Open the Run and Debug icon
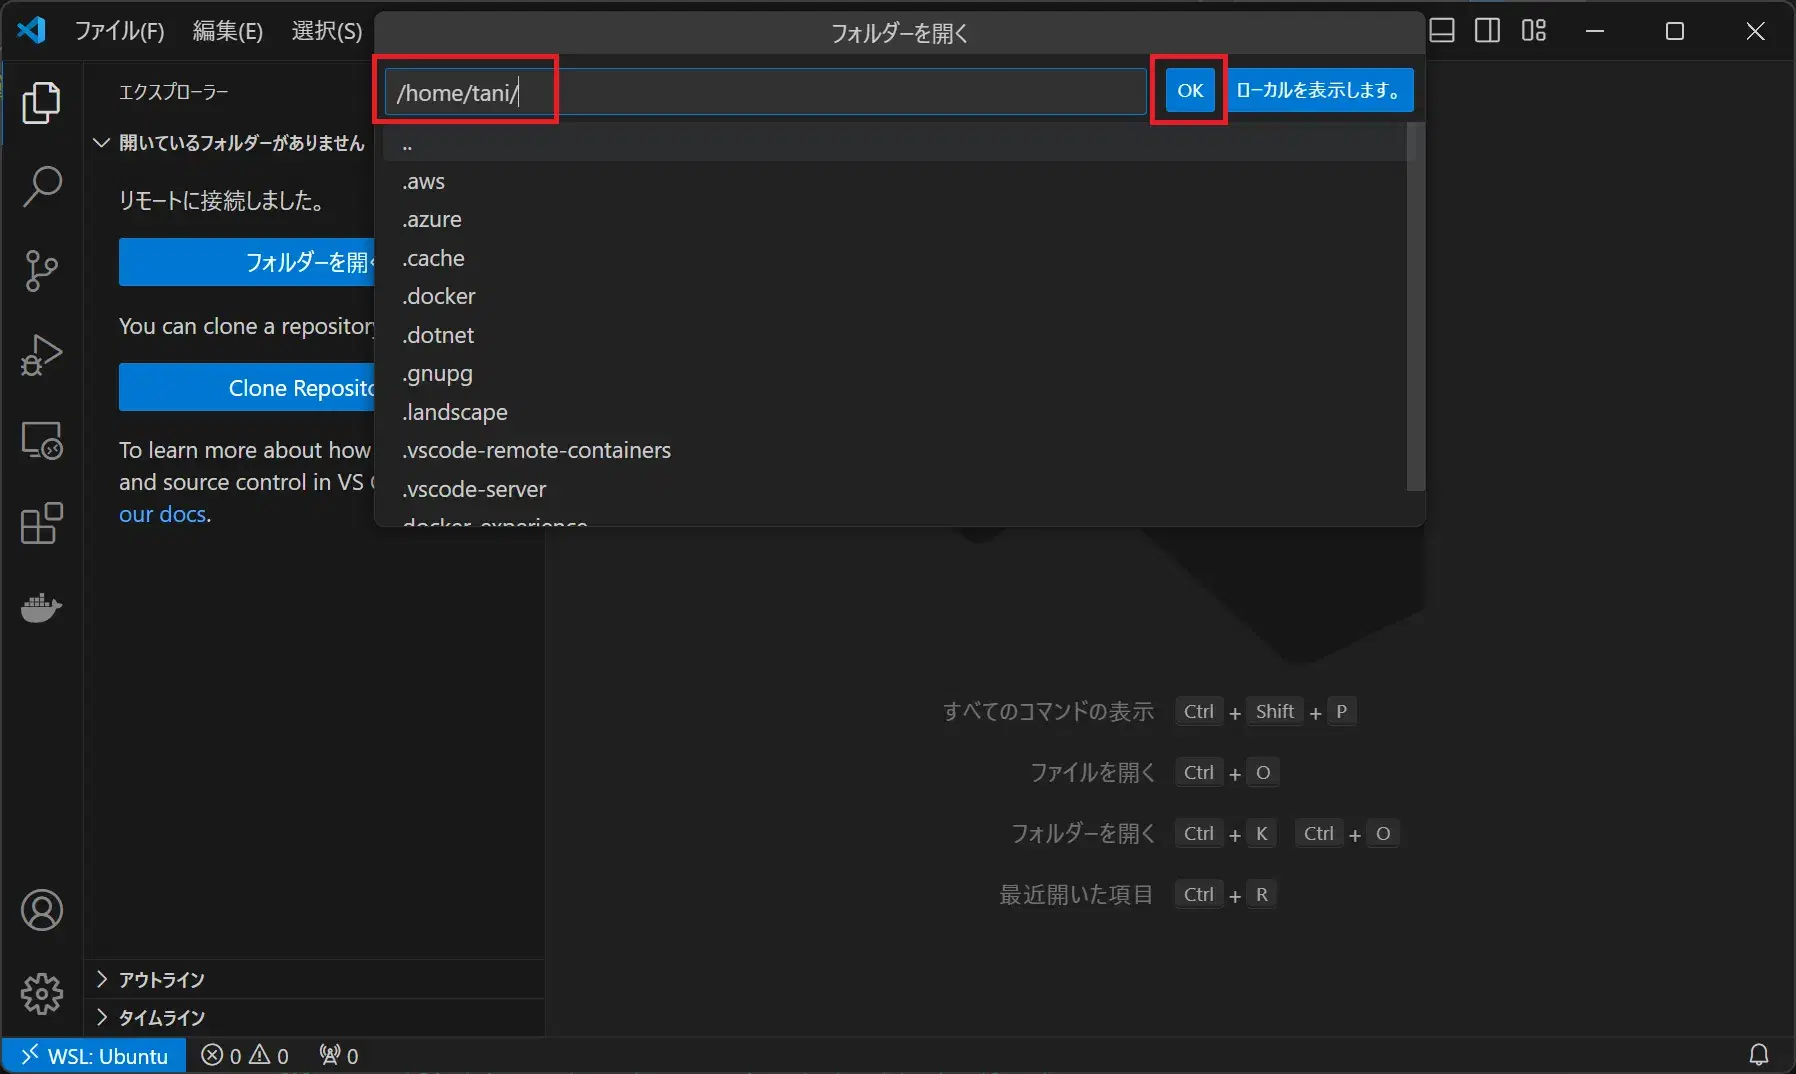The height and width of the screenshot is (1074, 1796). [x=41, y=355]
